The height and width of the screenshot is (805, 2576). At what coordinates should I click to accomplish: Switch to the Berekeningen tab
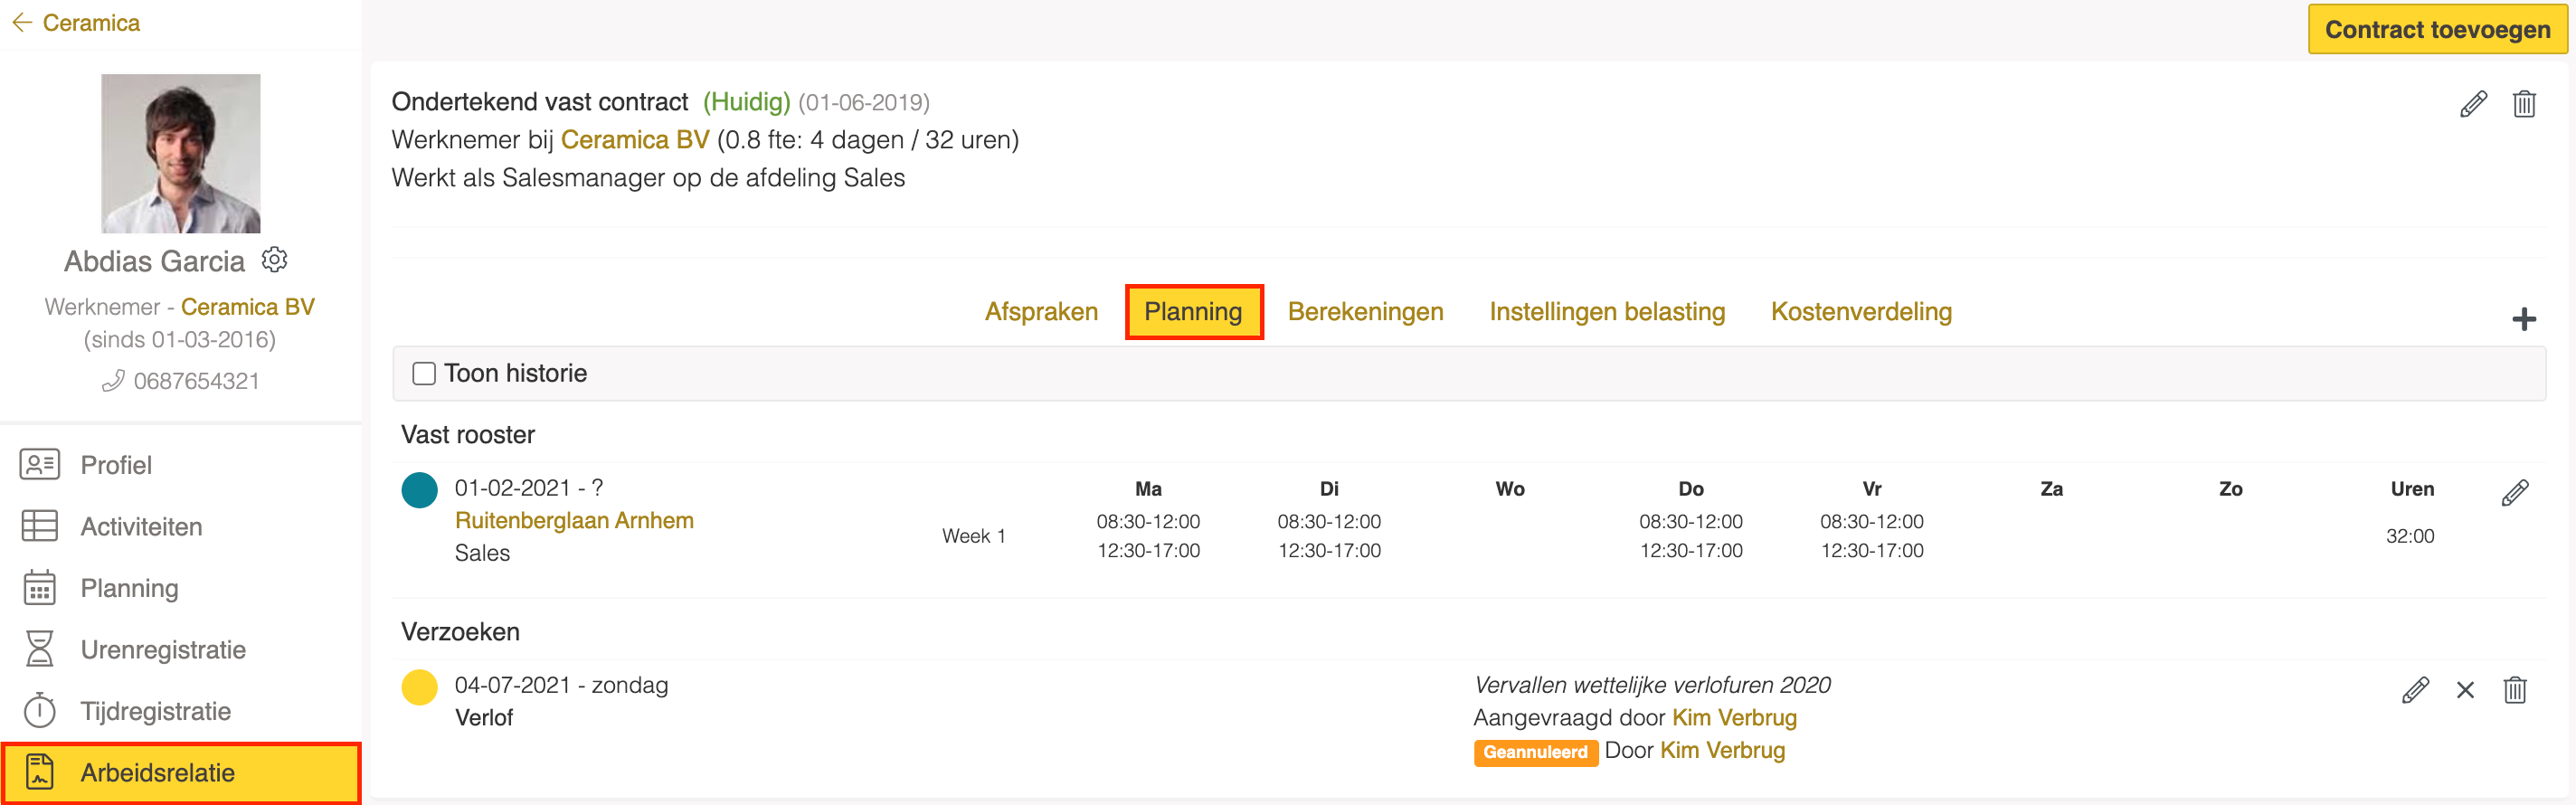click(1365, 312)
